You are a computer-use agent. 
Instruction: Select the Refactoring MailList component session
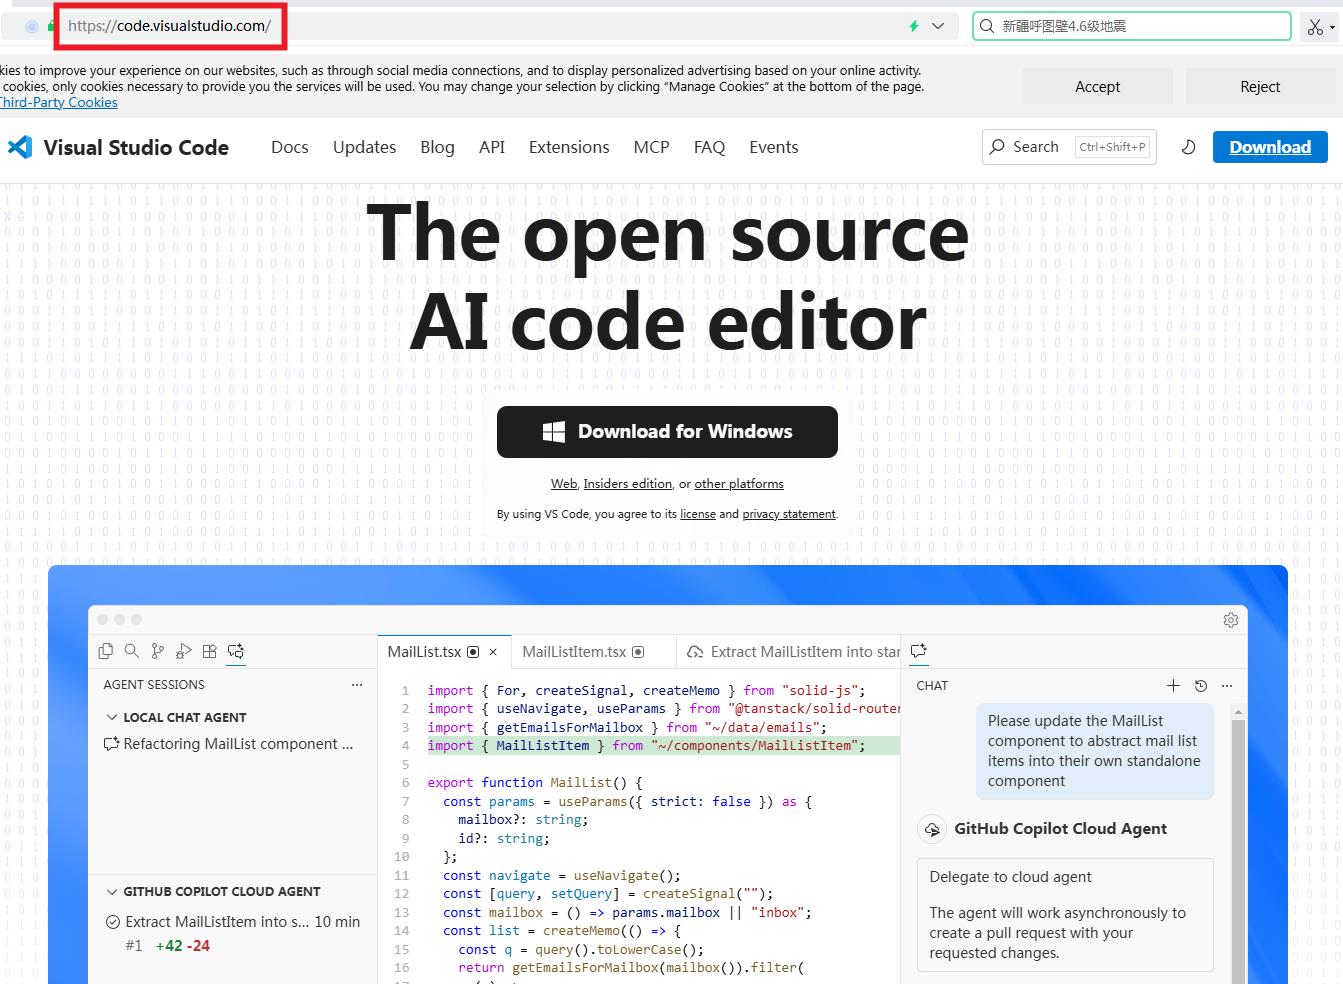[x=228, y=744]
